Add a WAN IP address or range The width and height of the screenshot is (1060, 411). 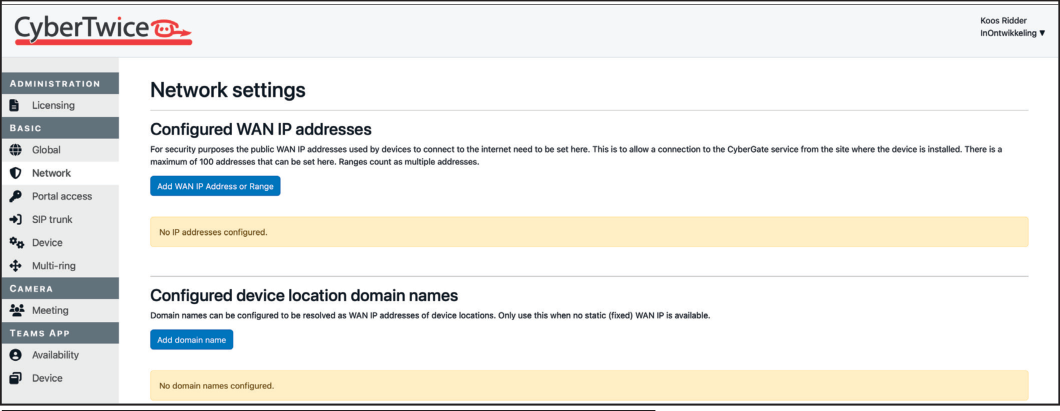tap(215, 186)
